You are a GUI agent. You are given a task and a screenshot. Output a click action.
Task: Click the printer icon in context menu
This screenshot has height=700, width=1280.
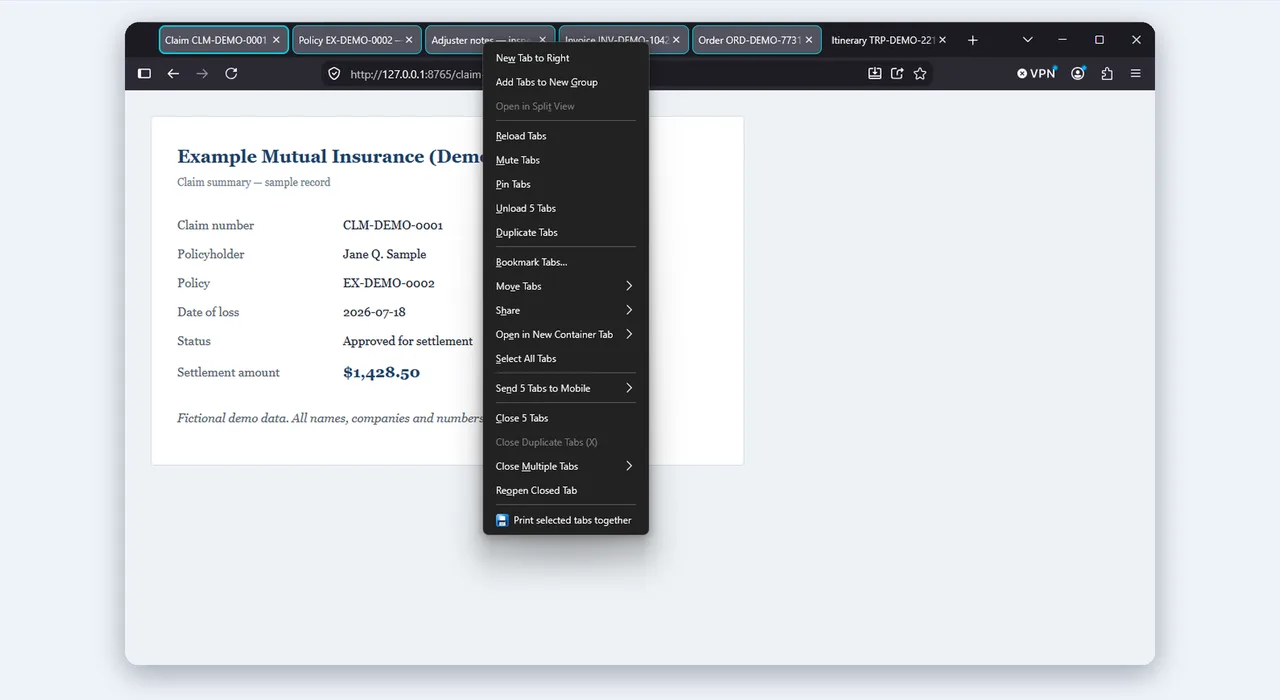pyautogui.click(x=502, y=520)
